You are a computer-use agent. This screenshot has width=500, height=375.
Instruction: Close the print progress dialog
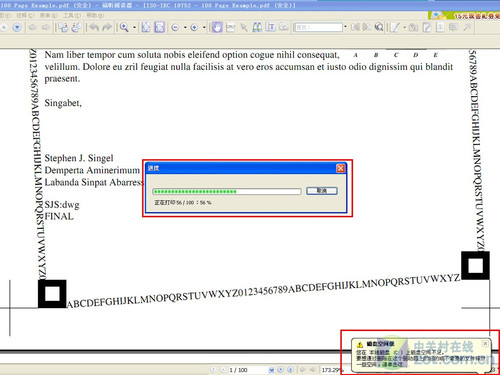[x=340, y=168]
